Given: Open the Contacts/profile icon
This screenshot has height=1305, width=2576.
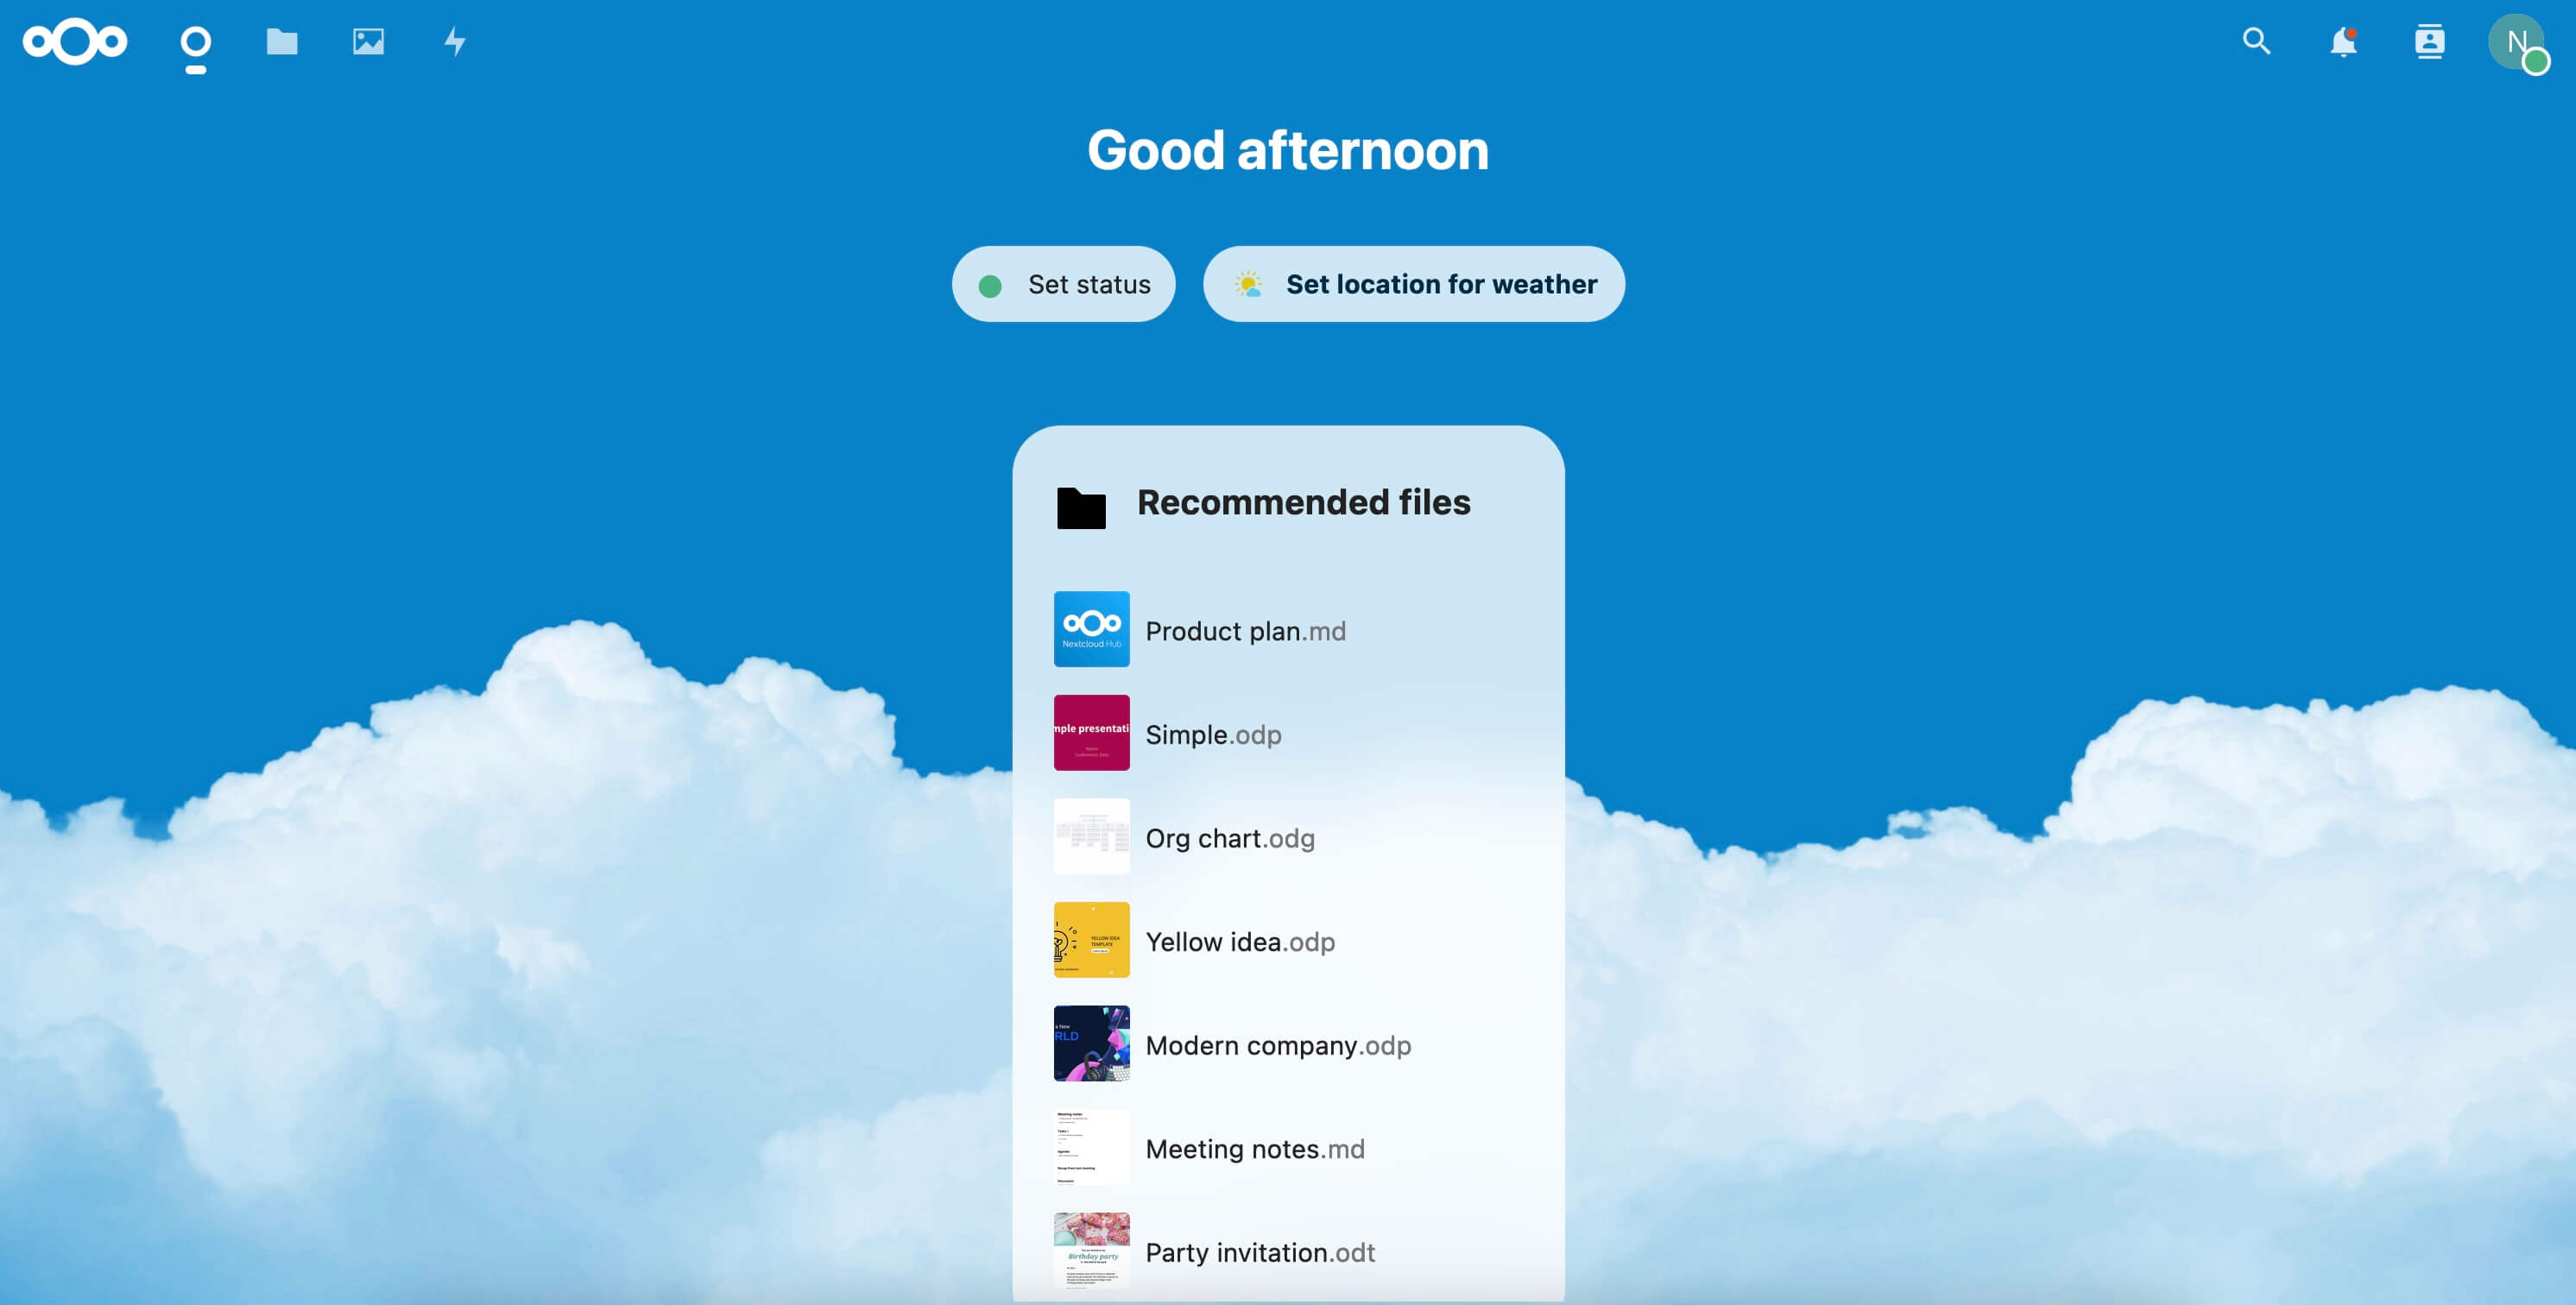Looking at the screenshot, I should tap(2429, 40).
